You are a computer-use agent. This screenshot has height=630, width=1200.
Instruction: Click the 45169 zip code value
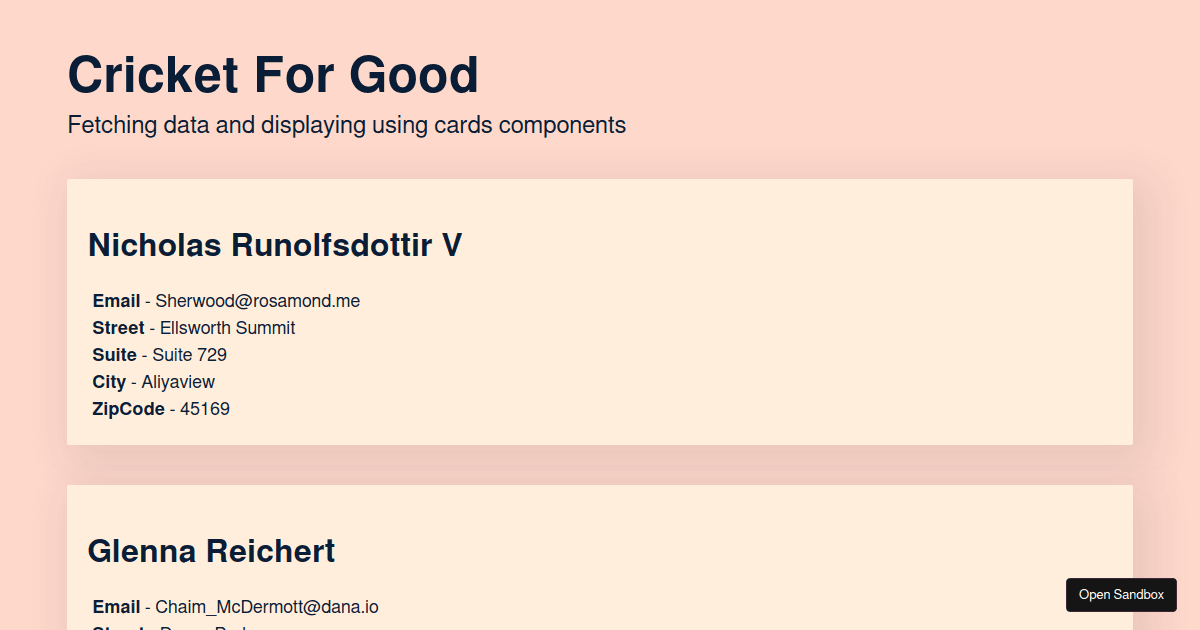(x=205, y=409)
